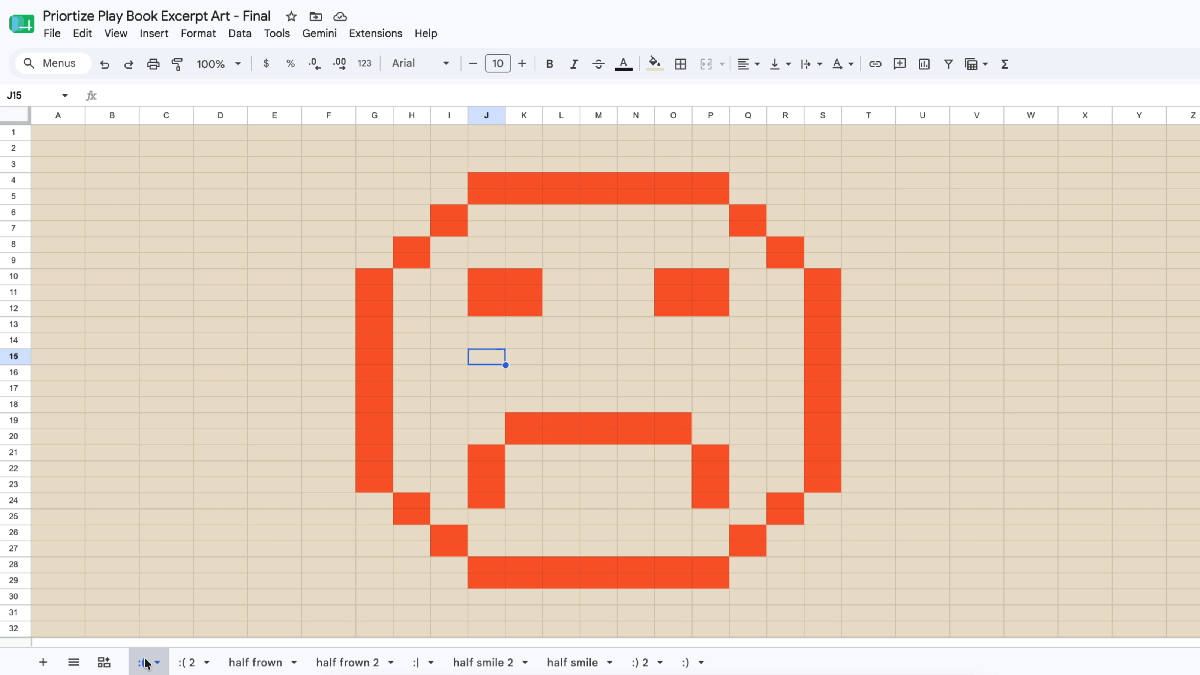Add a new sheet with plus icon
Image resolution: width=1200 pixels, height=675 pixels.
click(x=43, y=662)
